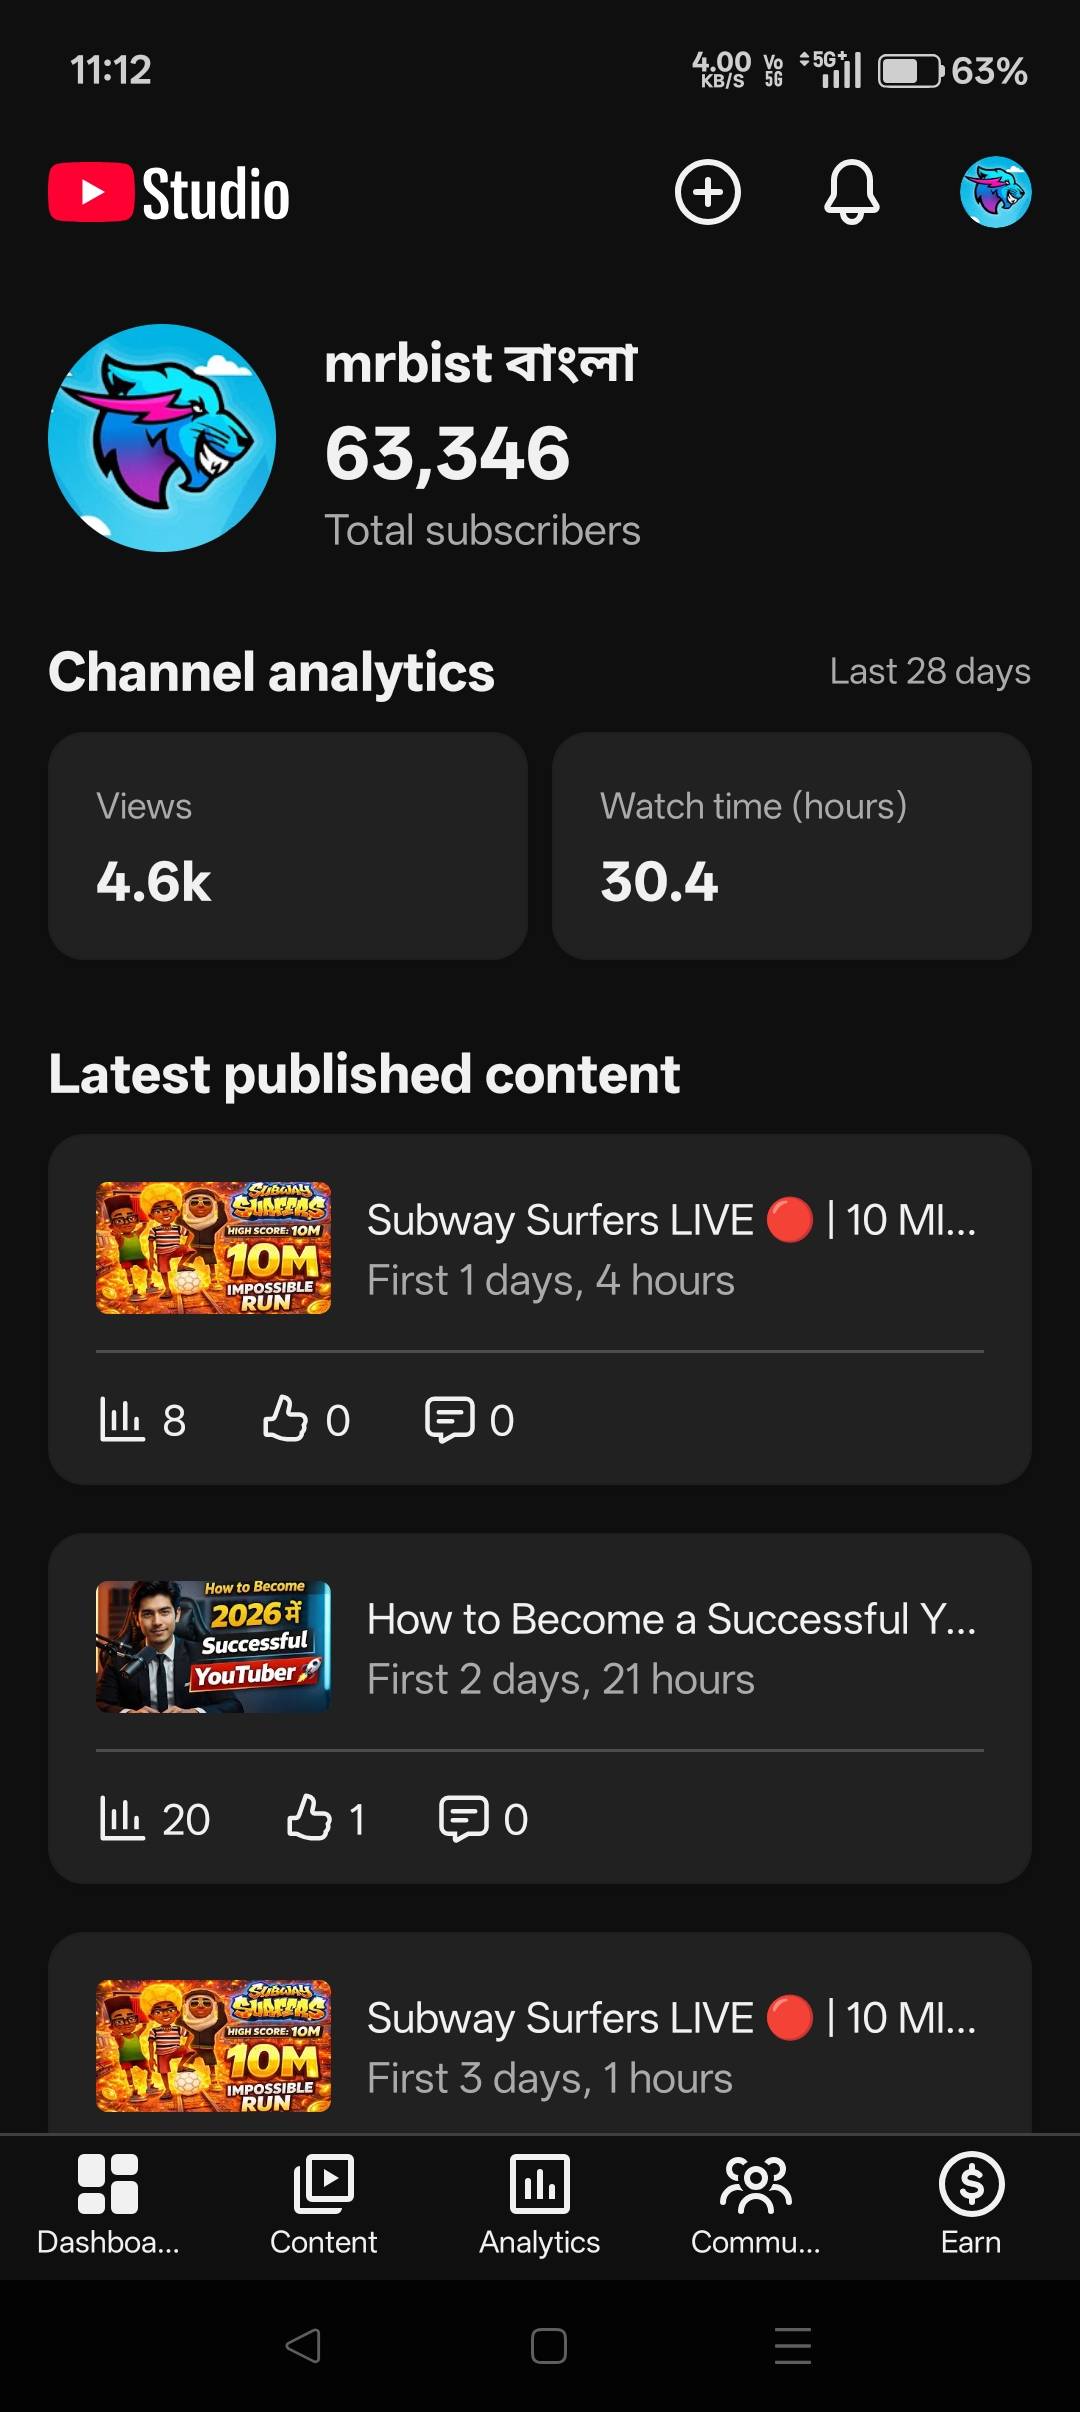The height and width of the screenshot is (2412, 1080).
Task: Open the Watch time (hours) card
Action: [791, 846]
